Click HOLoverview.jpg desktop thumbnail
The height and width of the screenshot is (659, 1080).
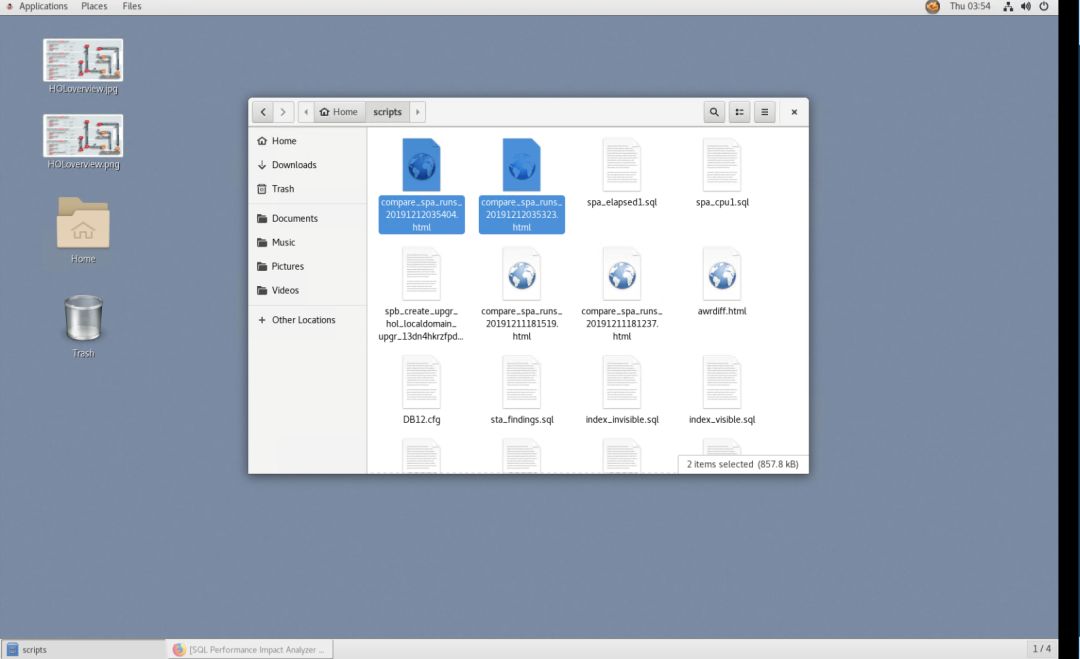coord(83,61)
